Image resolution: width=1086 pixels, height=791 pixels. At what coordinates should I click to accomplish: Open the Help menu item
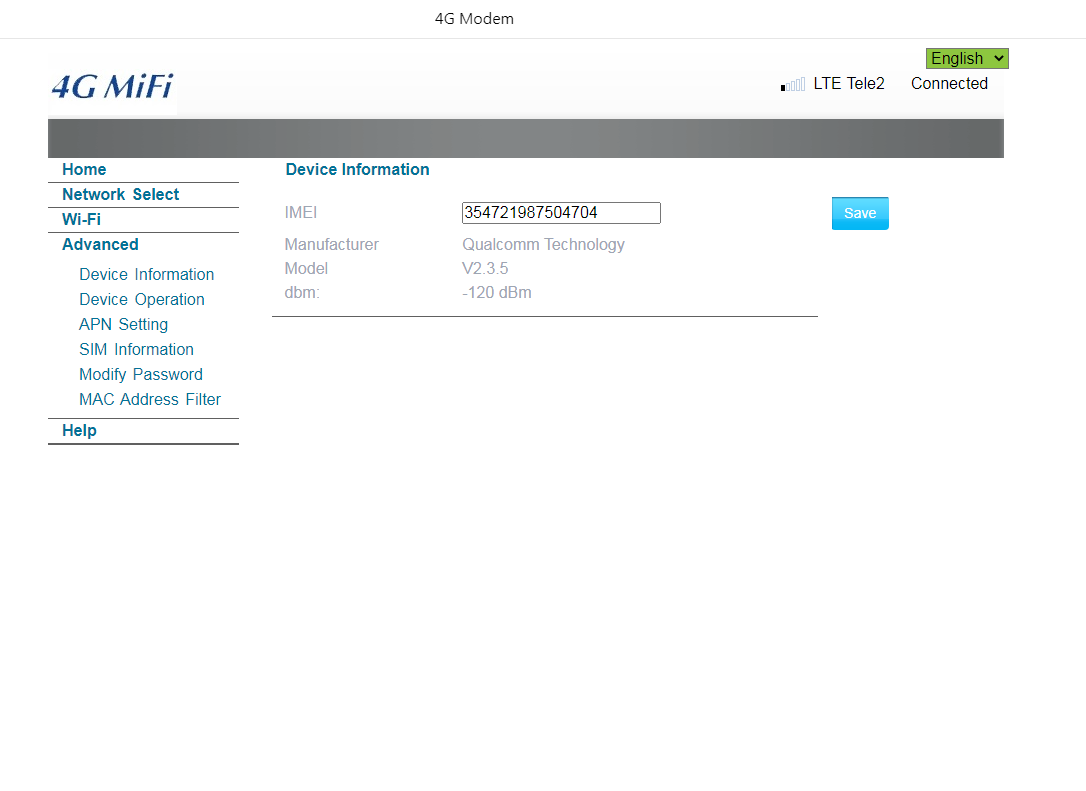click(79, 431)
